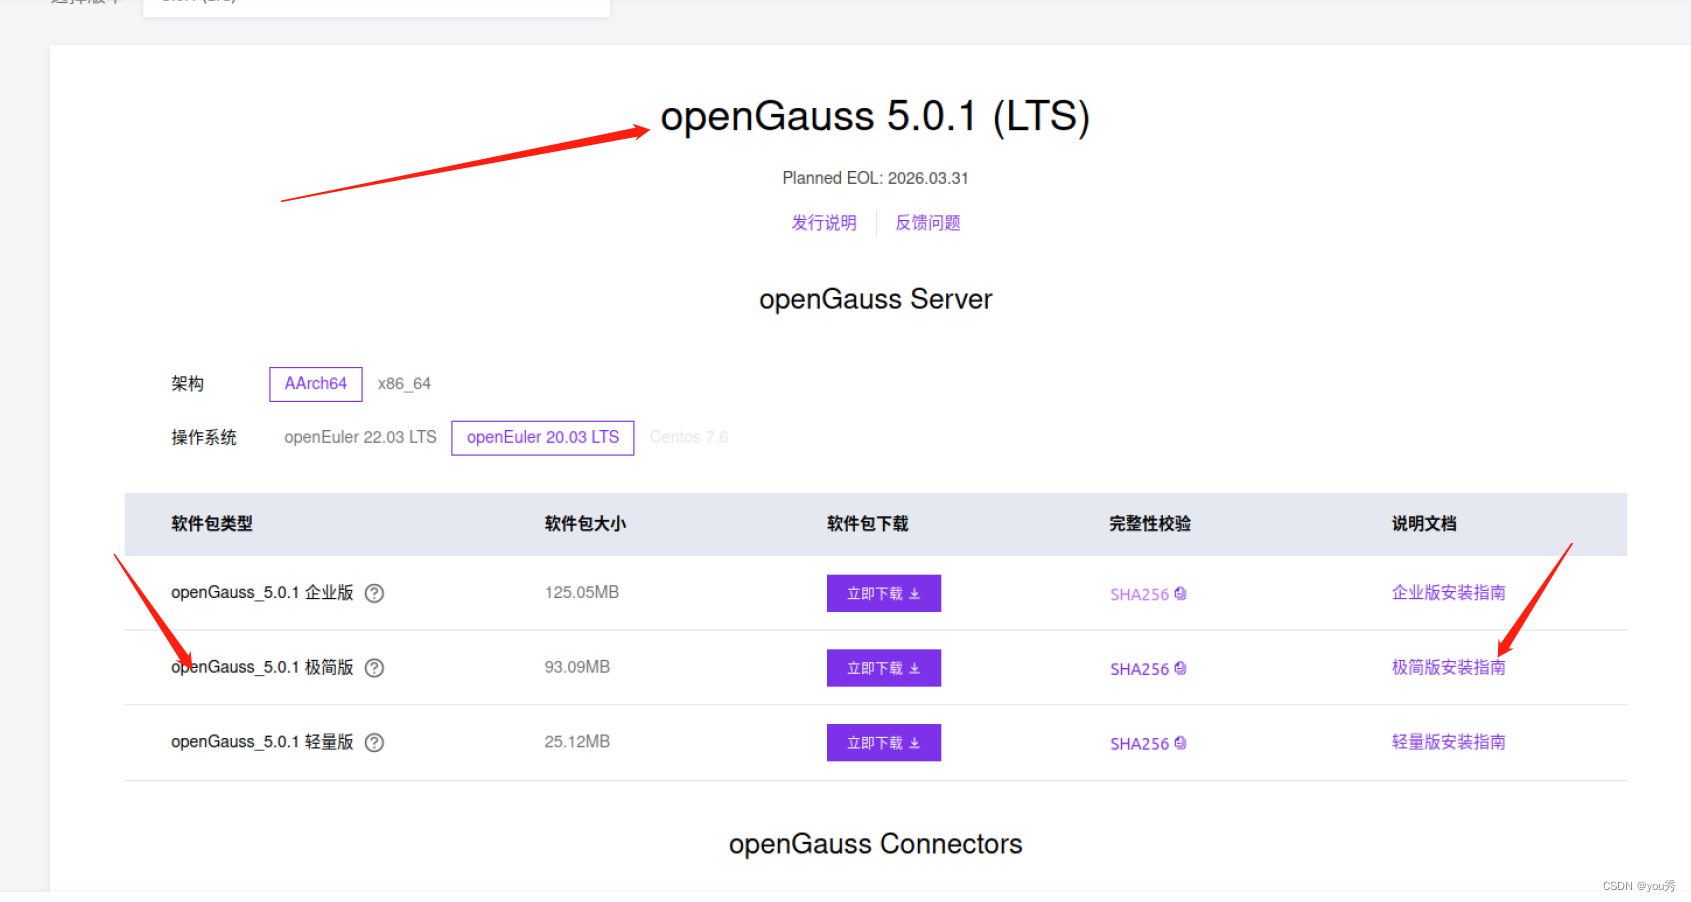Click SHA256 text in the 极简版 row
The width and height of the screenshot is (1691, 902).
pos(1139,669)
